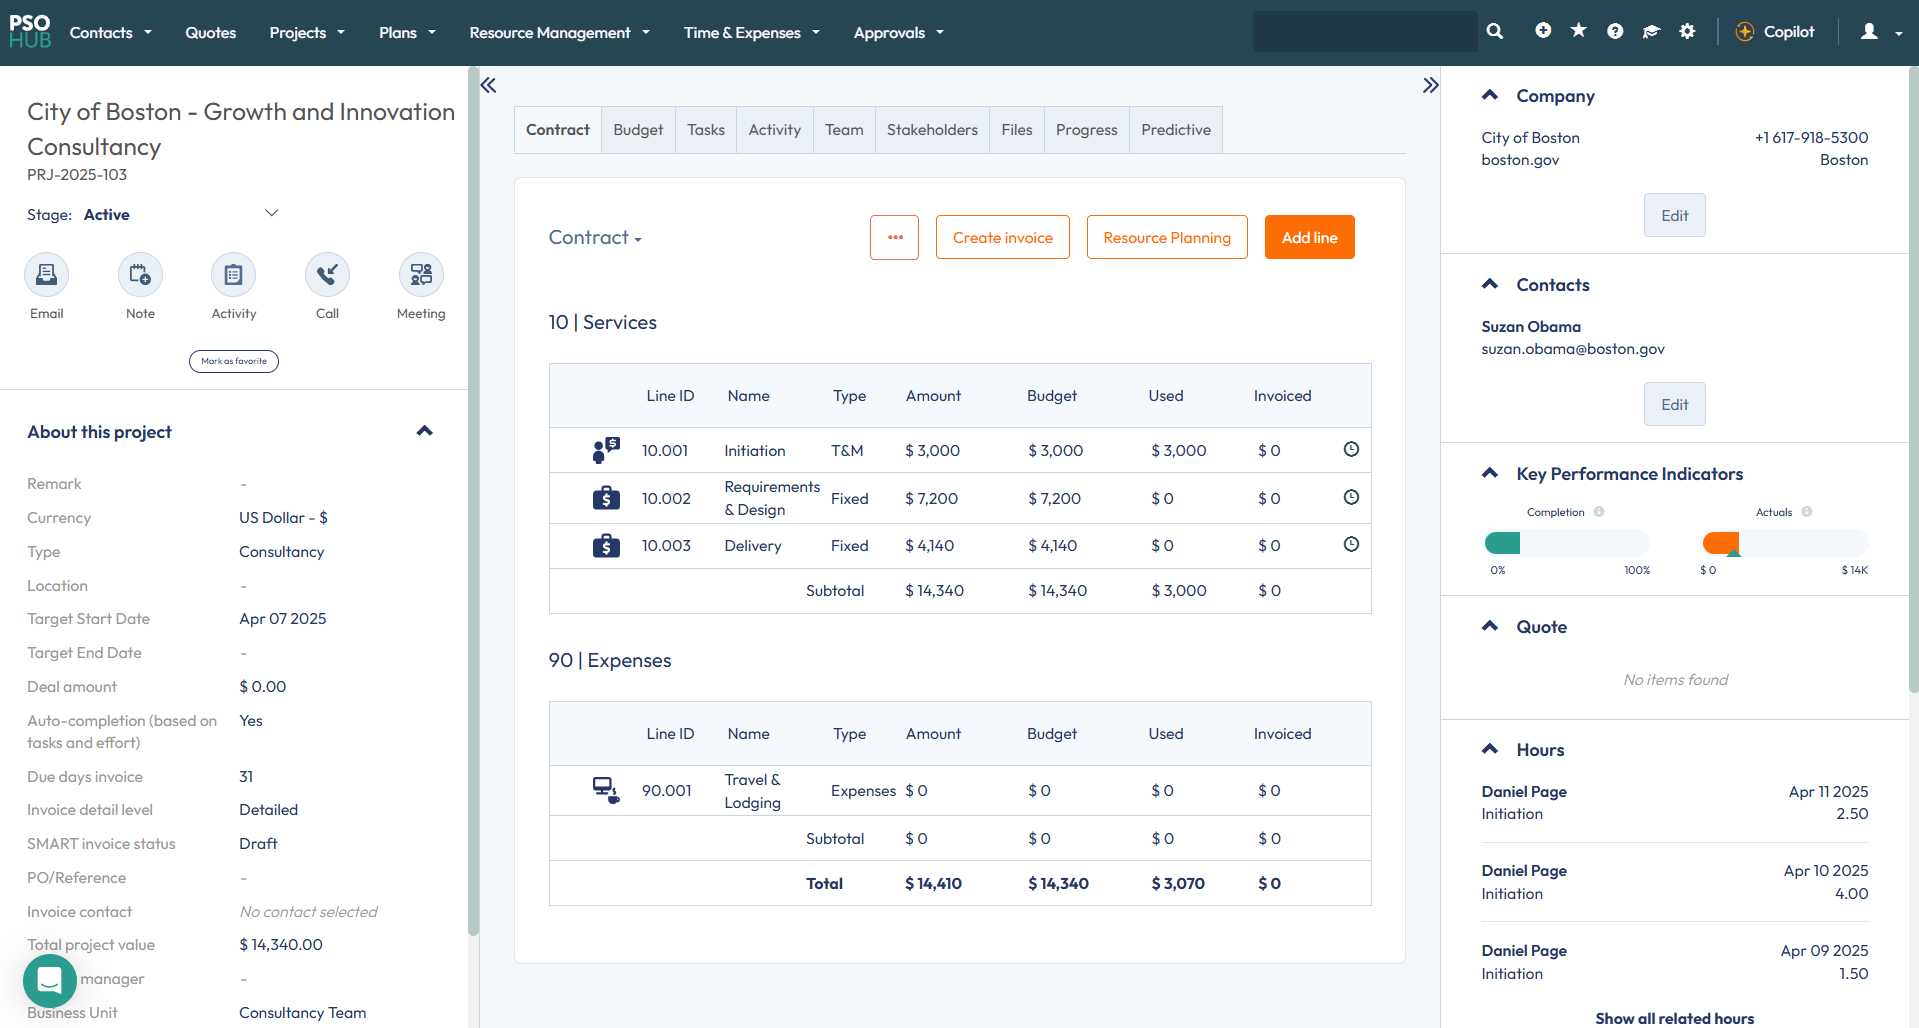Open the Stage dropdown chevron
The height and width of the screenshot is (1028, 1919).
click(x=271, y=214)
